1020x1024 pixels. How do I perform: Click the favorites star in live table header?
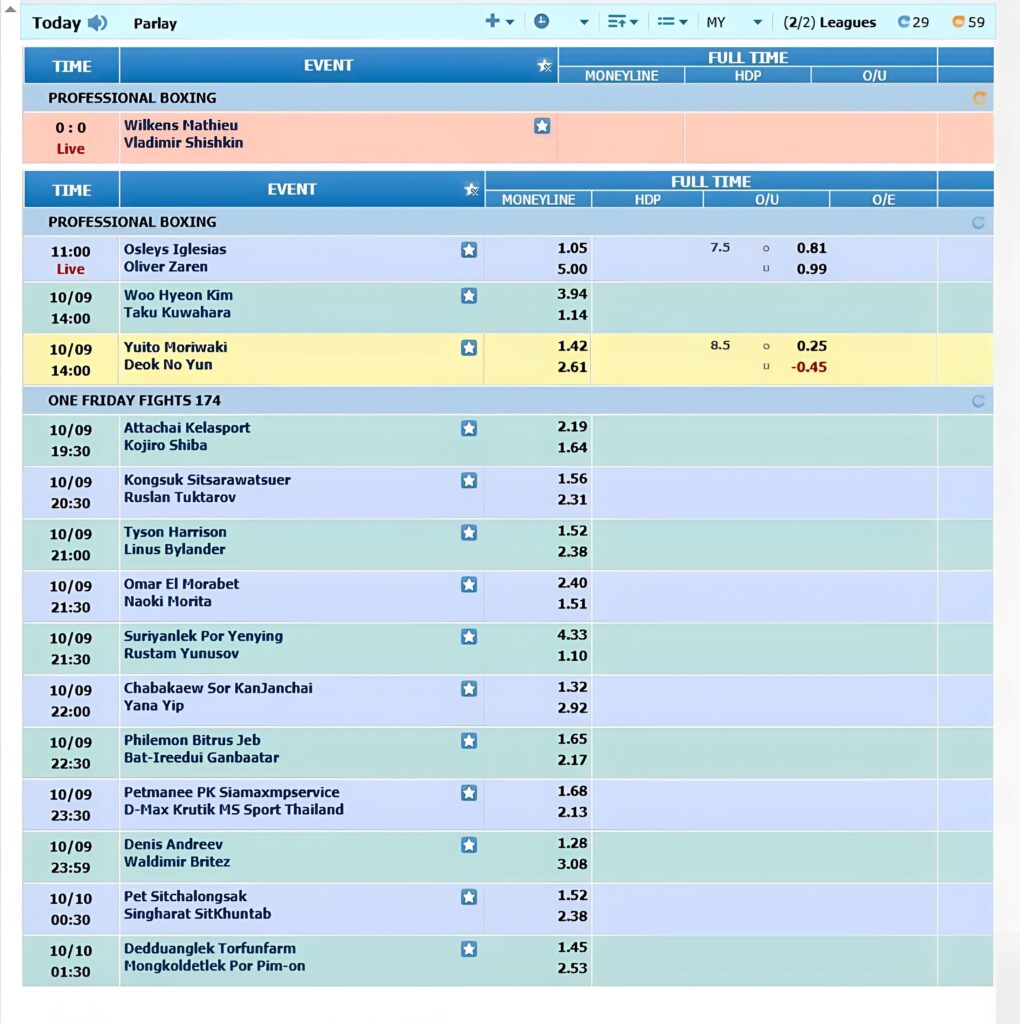point(544,65)
